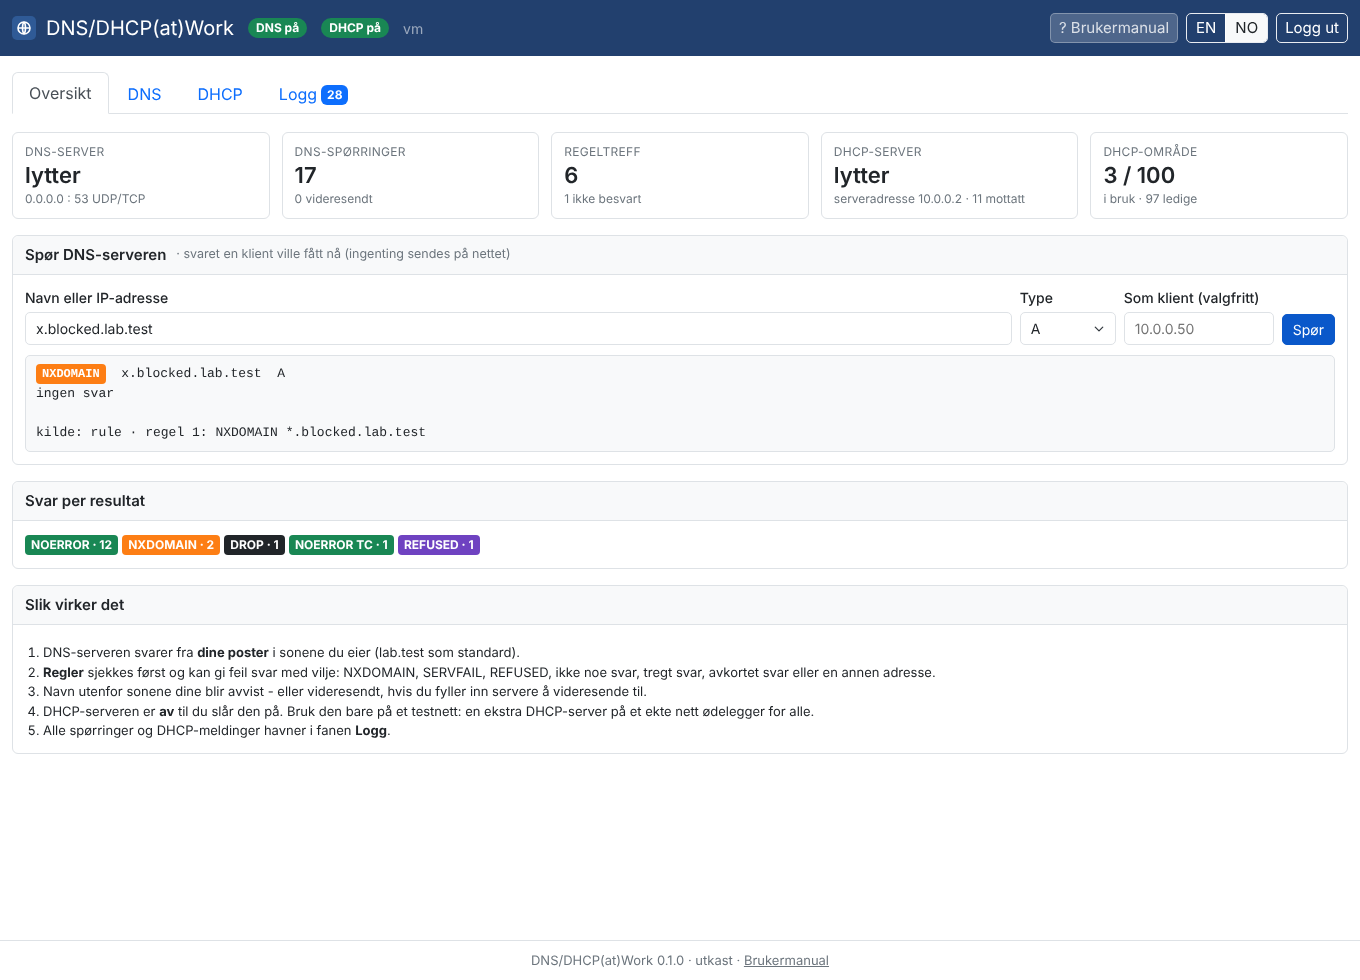Click the black DROP · 1 badge
1360x980 pixels.
(x=255, y=545)
